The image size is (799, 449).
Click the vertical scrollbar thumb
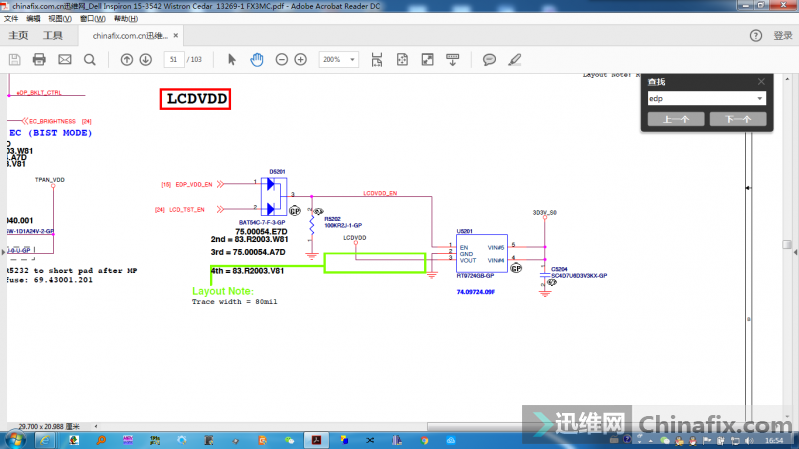point(787,245)
